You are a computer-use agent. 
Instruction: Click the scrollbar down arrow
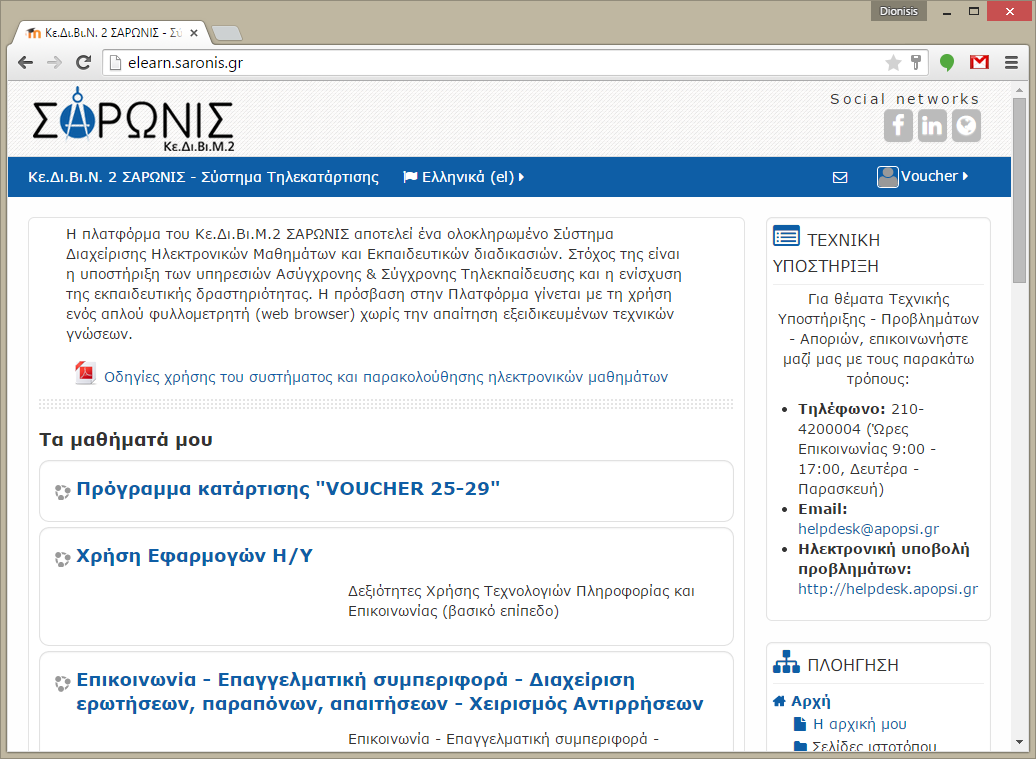click(1019, 742)
